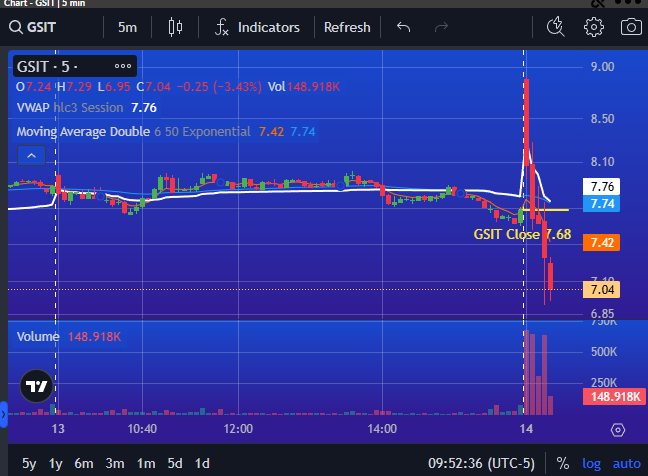Screen dimensions: 648x476
Task: Redo the last chart action
Action: coord(441,27)
